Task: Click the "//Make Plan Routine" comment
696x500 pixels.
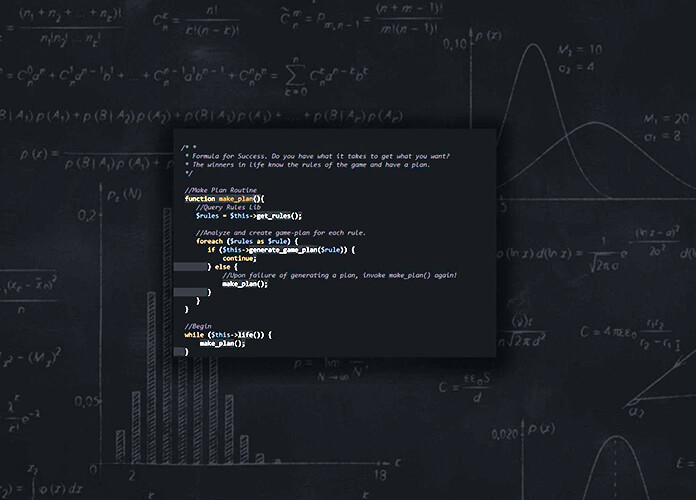Action: pos(221,190)
